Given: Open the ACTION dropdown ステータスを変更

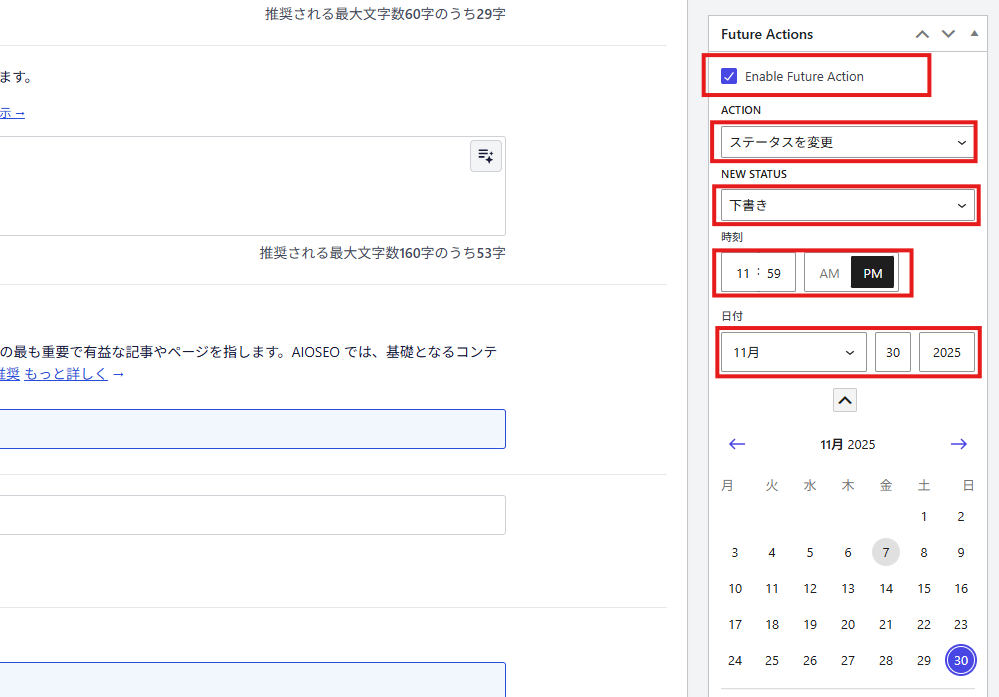Looking at the screenshot, I should point(847,142).
